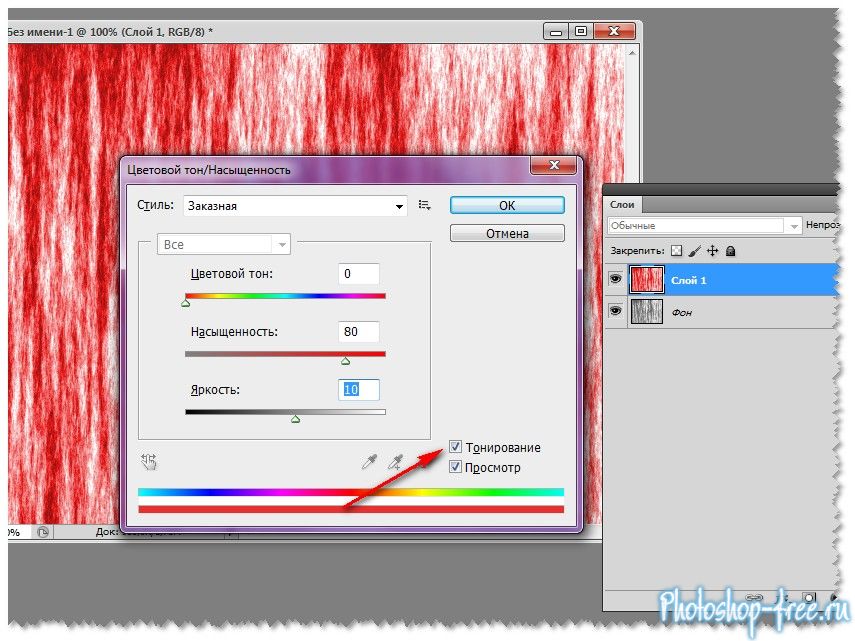Expand the Все color range dropdown
The width and height of the screenshot is (855, 641).
223,244
